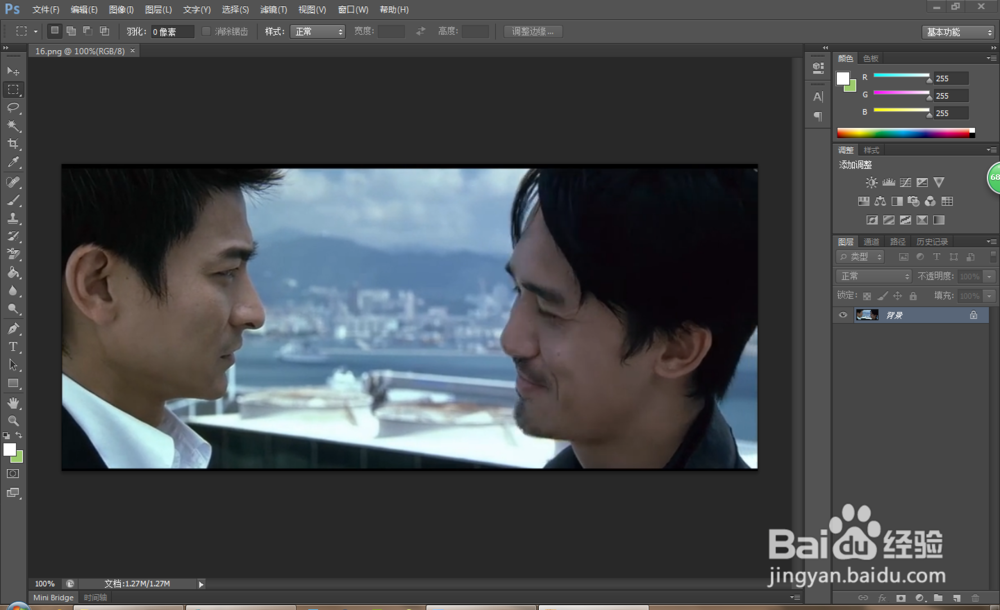This screenshot has width=1000, height=610.
Task: Switch to the 历史记录 history tab
Action: point(932,242)
